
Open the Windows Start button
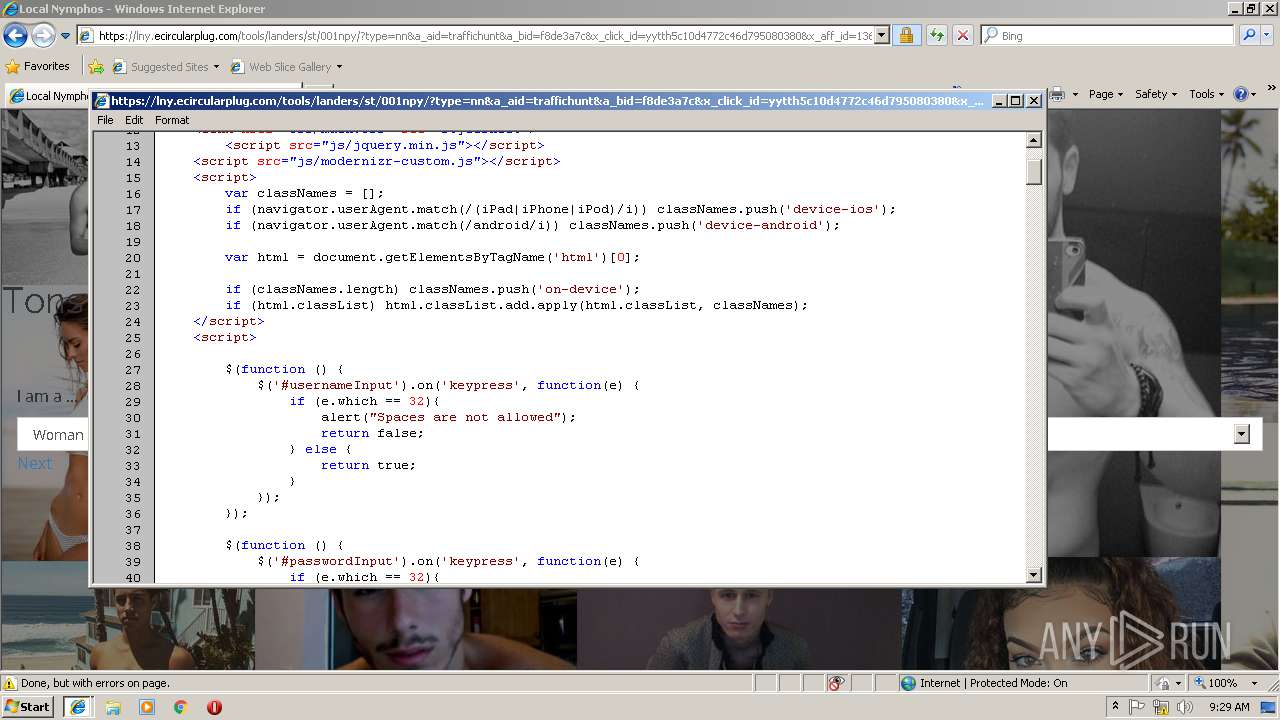[28, 706]
